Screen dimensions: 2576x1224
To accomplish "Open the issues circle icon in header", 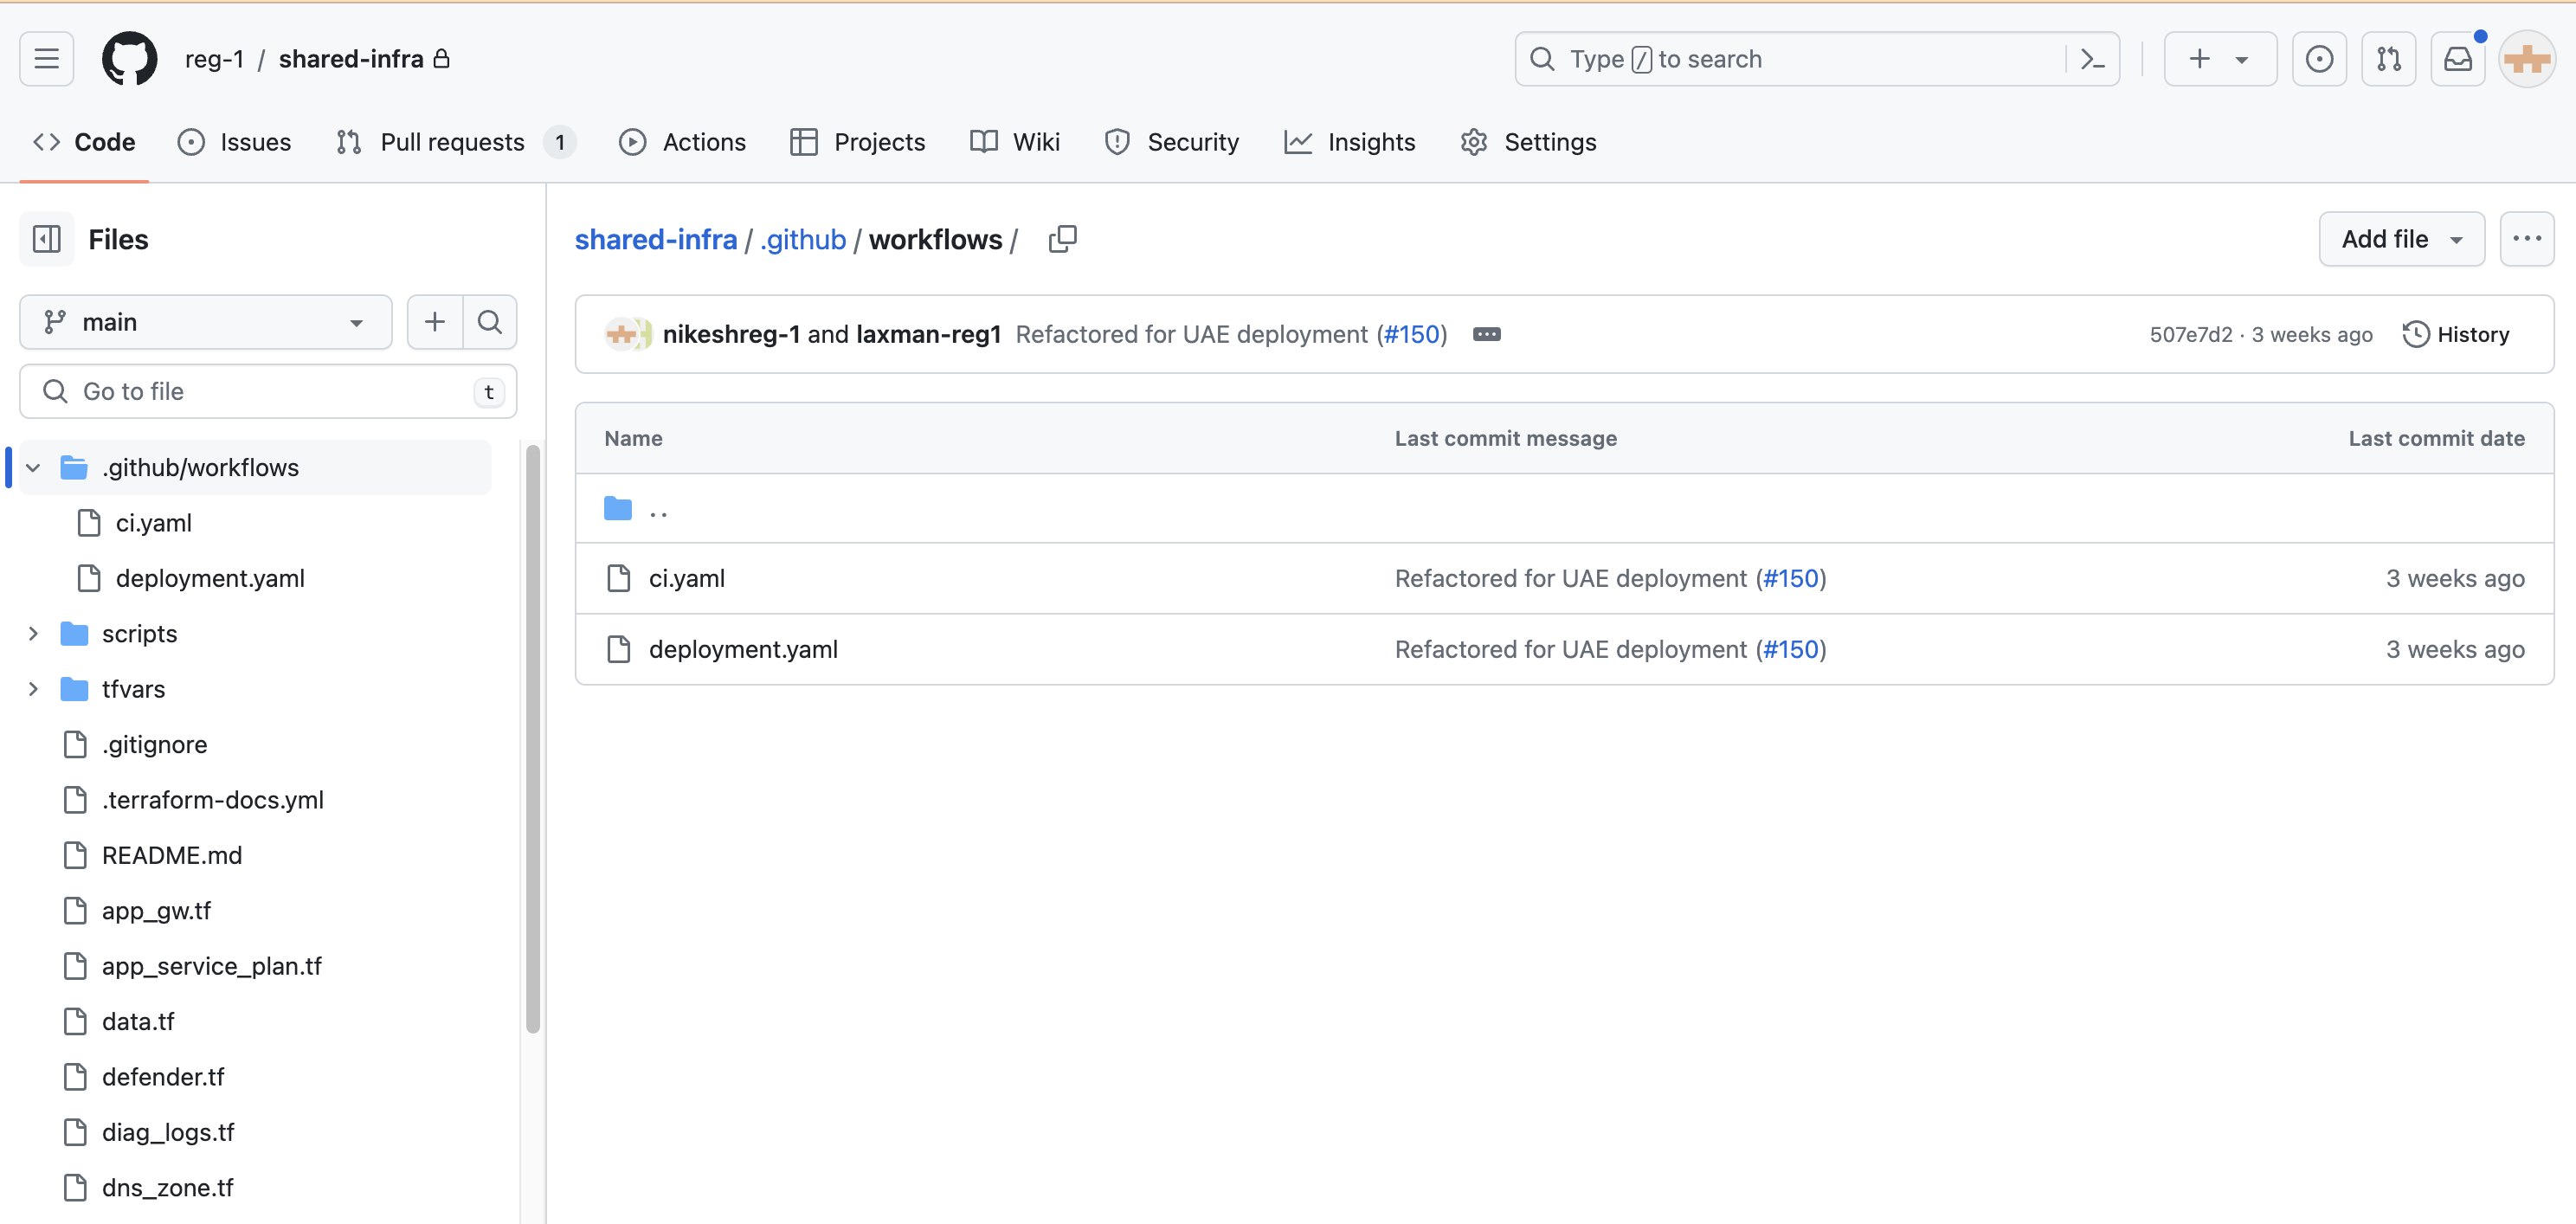I will [2319, 59].
